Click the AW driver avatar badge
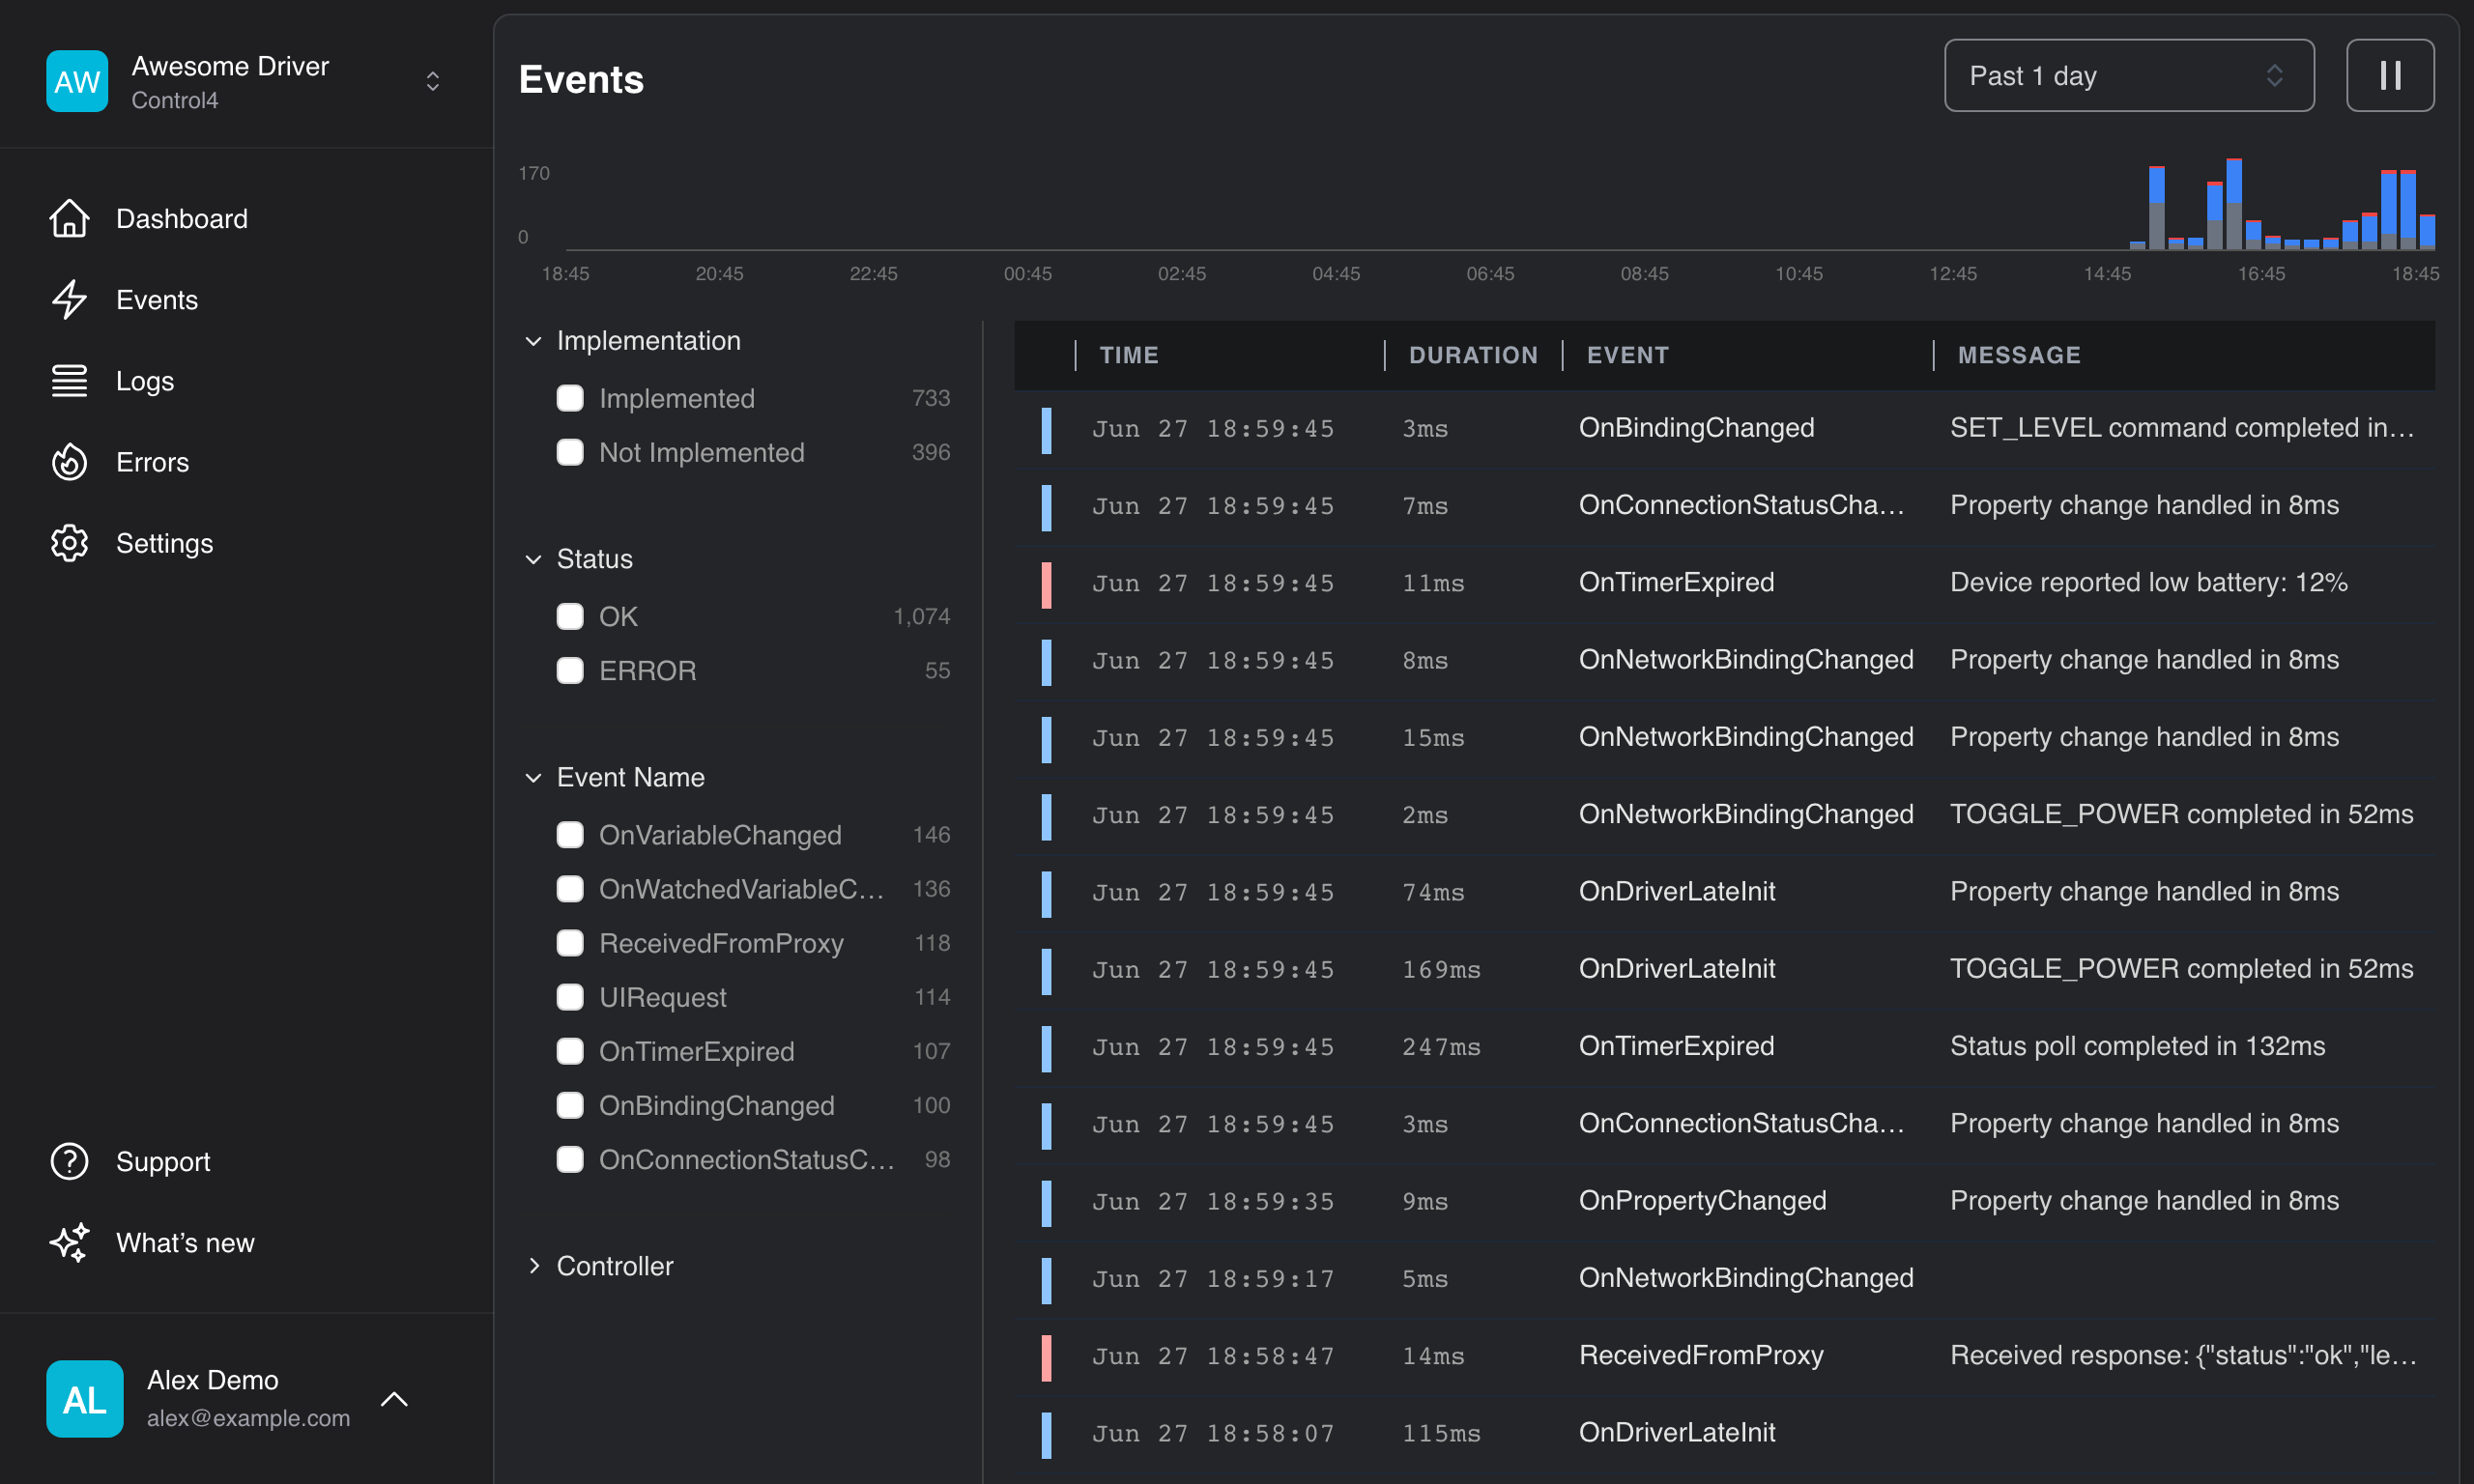The width and height of the screenshot is (2474, 1484). (77, 81)
